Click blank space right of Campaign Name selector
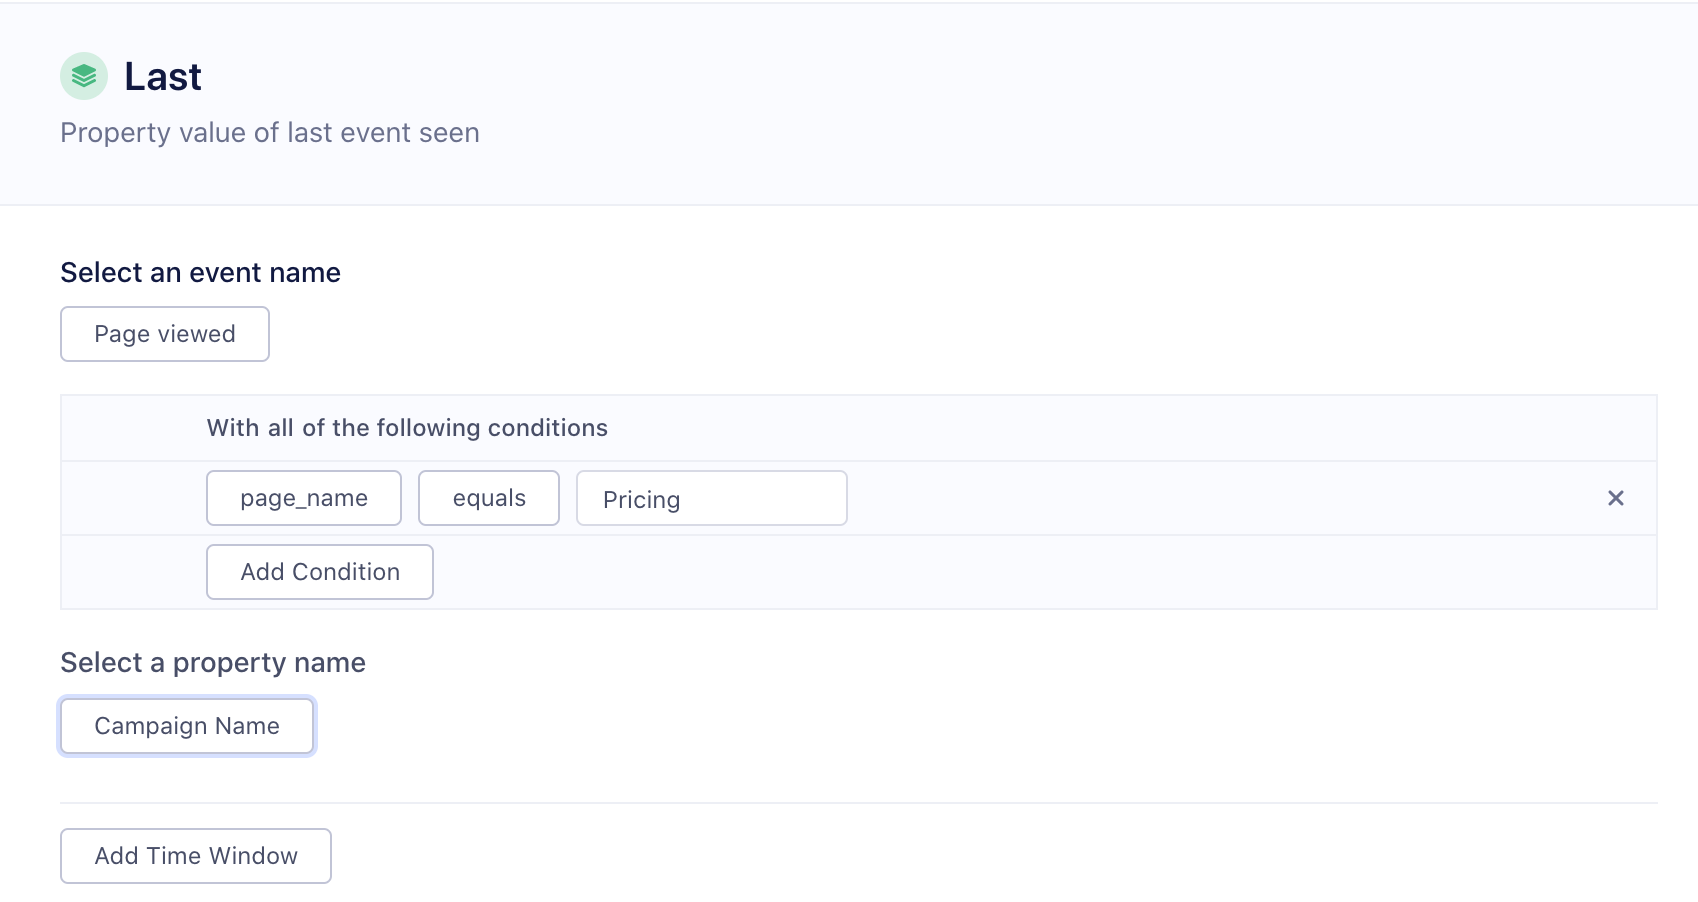The image size is (1698, 902). click(900, 726)
